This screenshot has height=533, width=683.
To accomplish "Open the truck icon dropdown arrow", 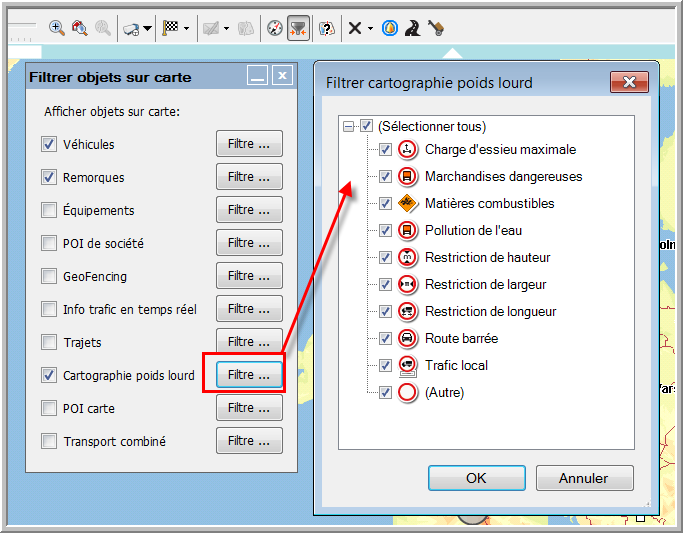I will 148,29.
